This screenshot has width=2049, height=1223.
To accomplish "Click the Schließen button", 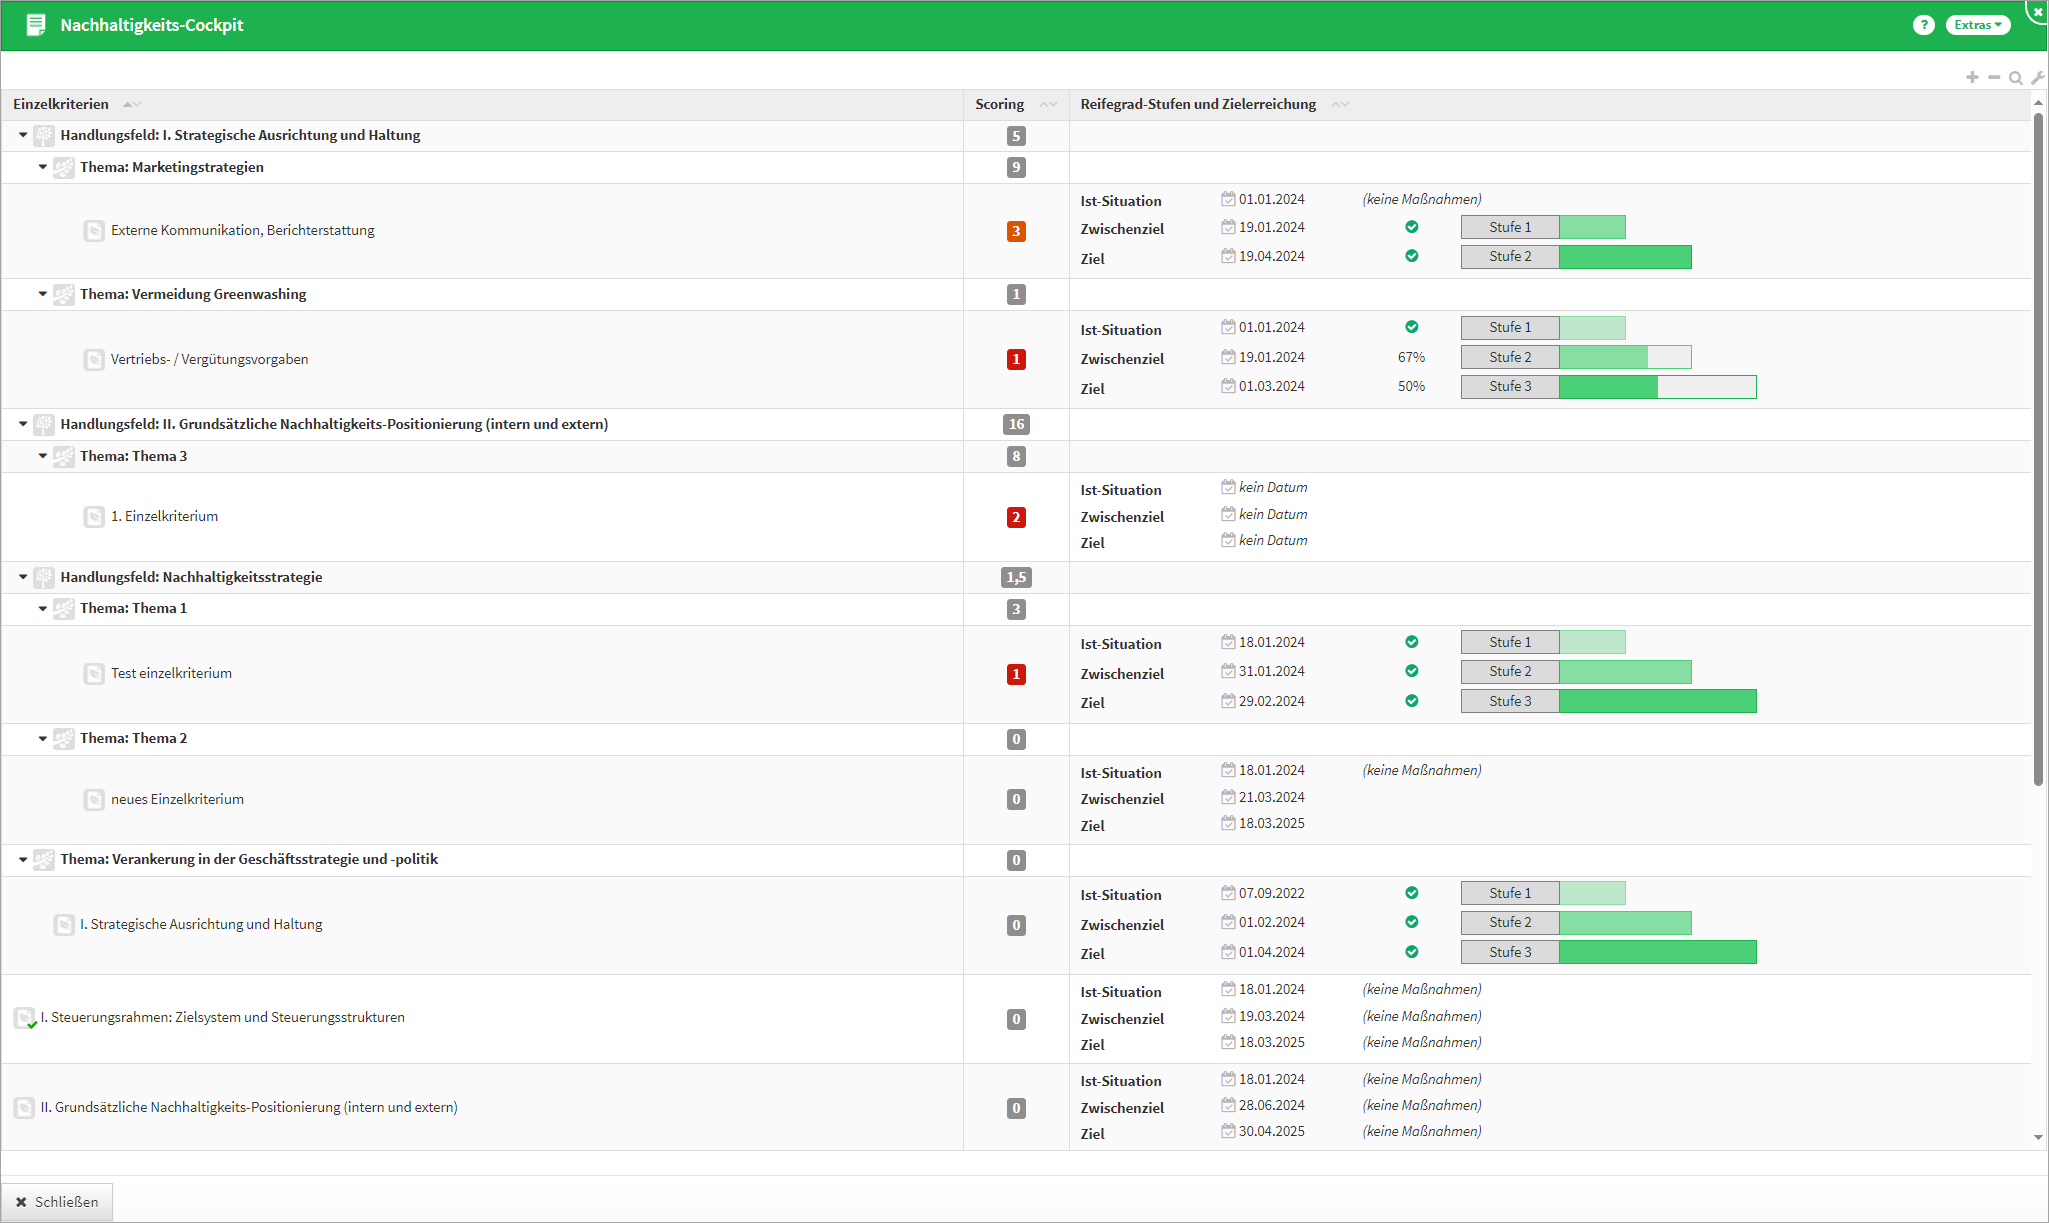I will point(57,1202).
